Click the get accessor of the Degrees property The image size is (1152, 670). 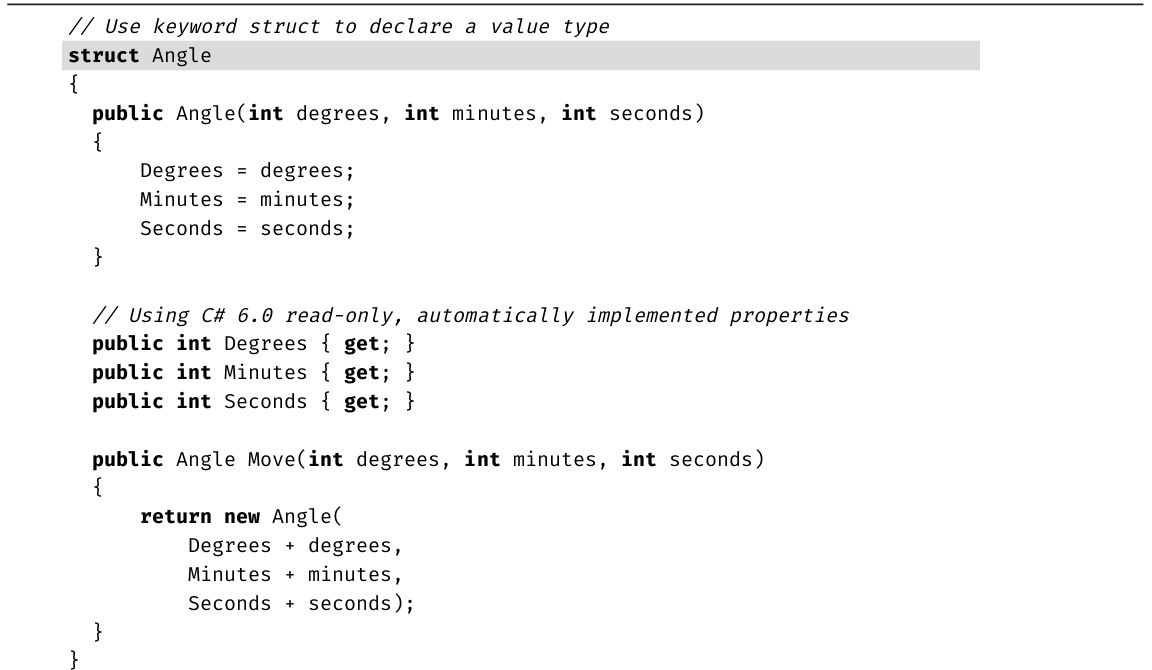pos(361,344)
